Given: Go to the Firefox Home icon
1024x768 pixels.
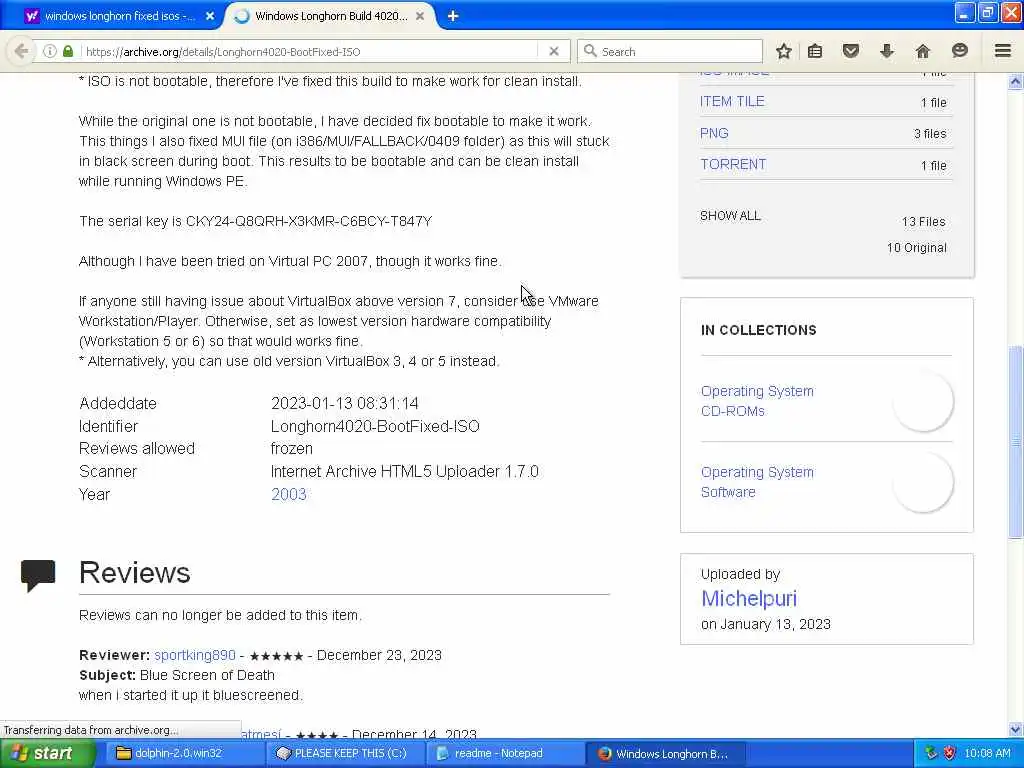Looking at the screenshot, I should point(922,51).
